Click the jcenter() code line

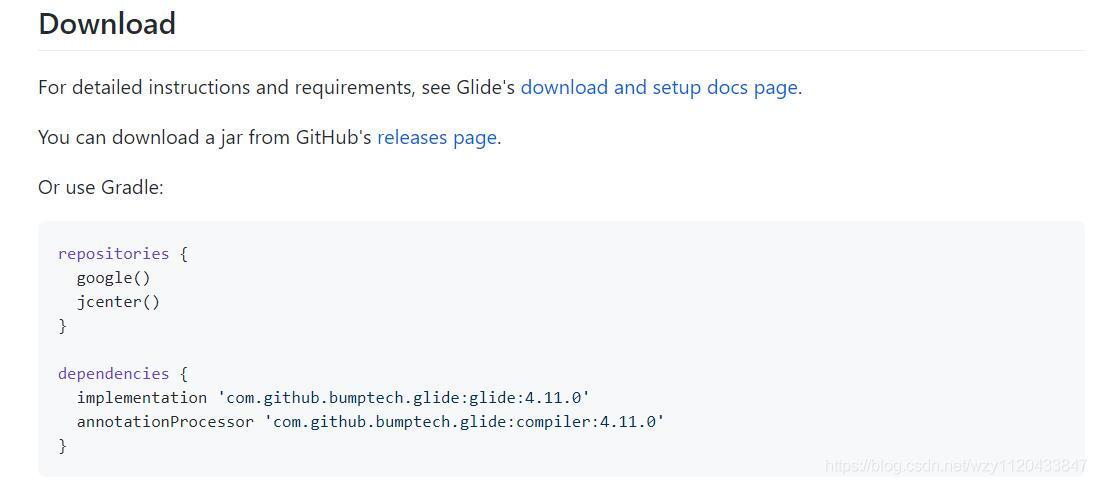pos(118,302)
